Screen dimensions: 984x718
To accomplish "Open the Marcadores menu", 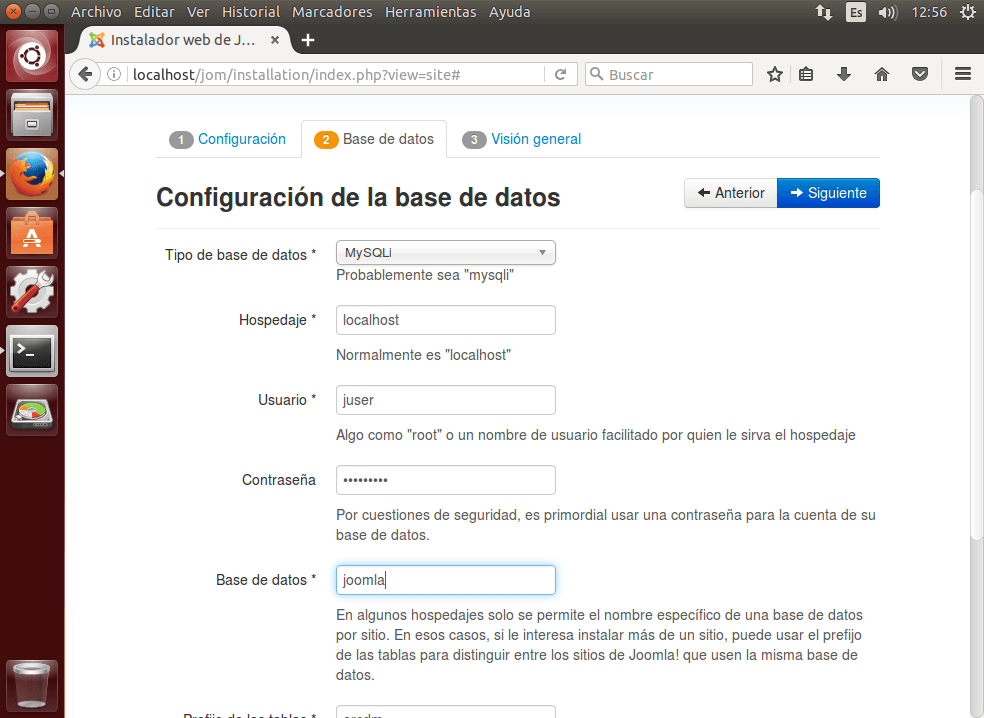I will coord(332,12).
